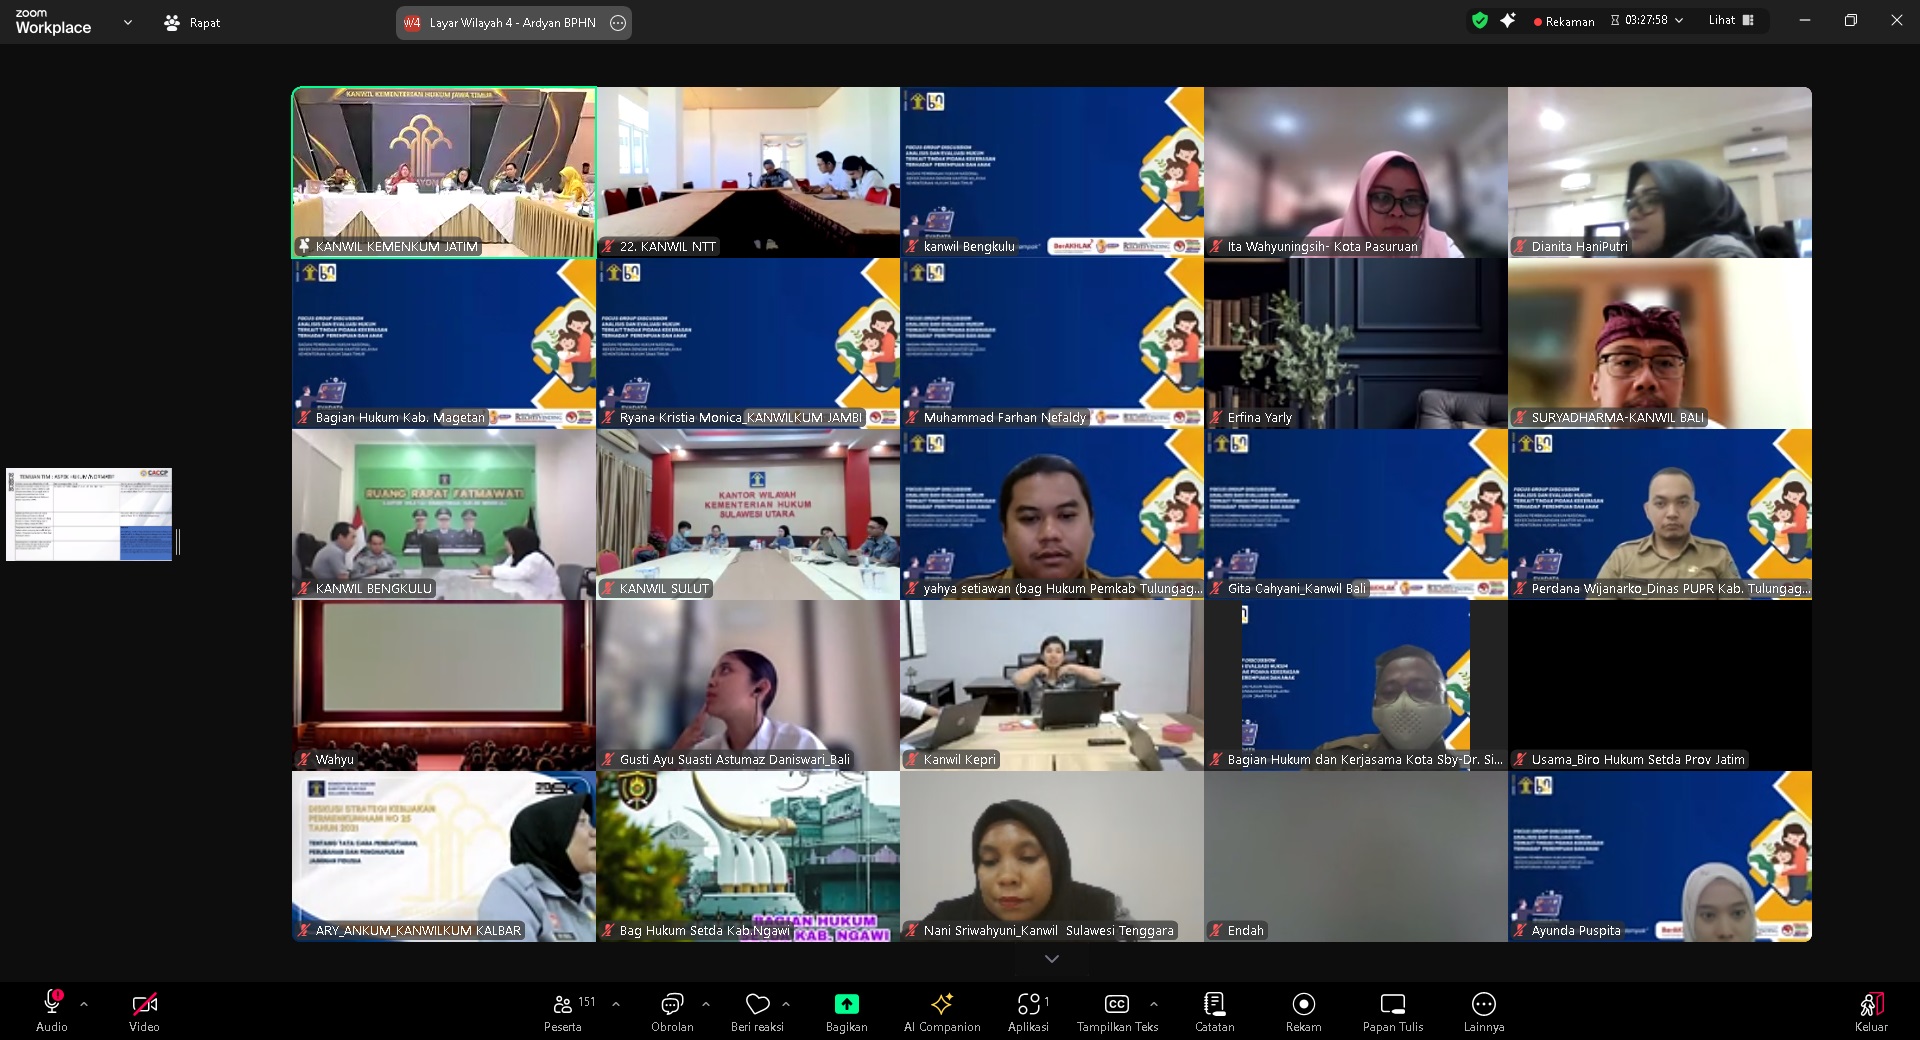
Task: Open the Rapat tab
Action: tap(192, 22)
